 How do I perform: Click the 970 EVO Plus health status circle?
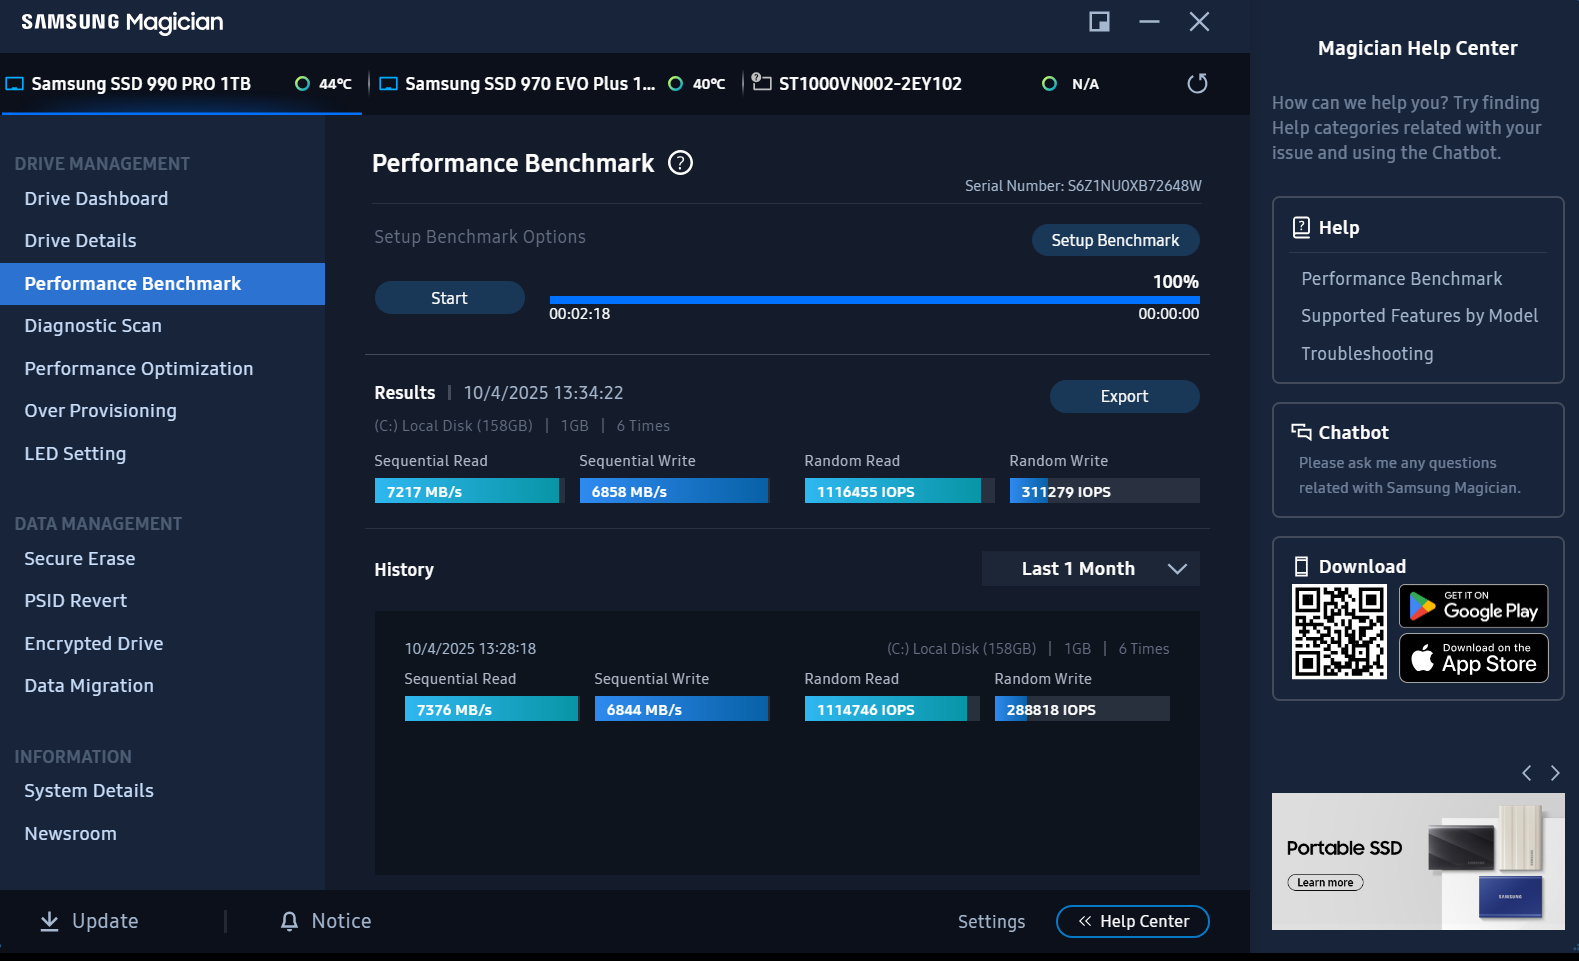(x=676, y=84)
